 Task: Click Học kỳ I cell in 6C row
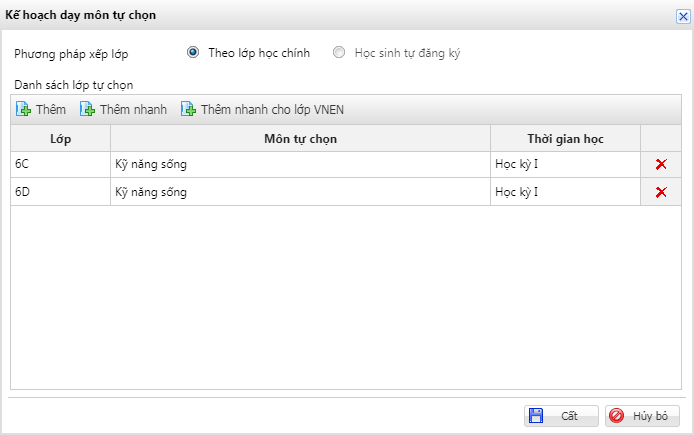(x=516, y=165)
